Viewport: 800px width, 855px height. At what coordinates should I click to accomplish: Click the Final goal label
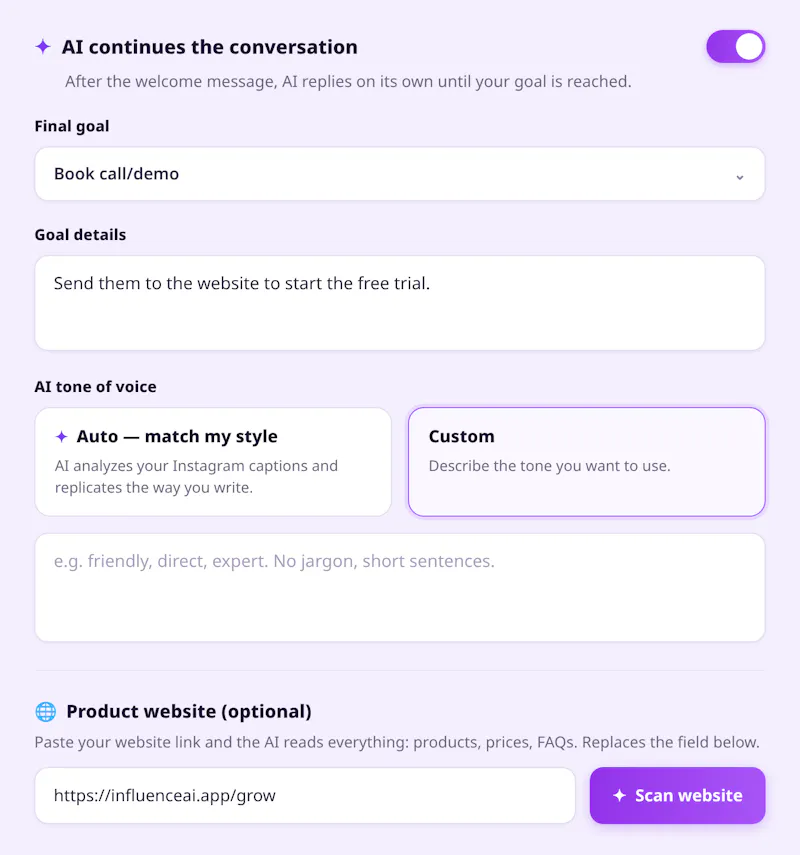coord(72,127)
